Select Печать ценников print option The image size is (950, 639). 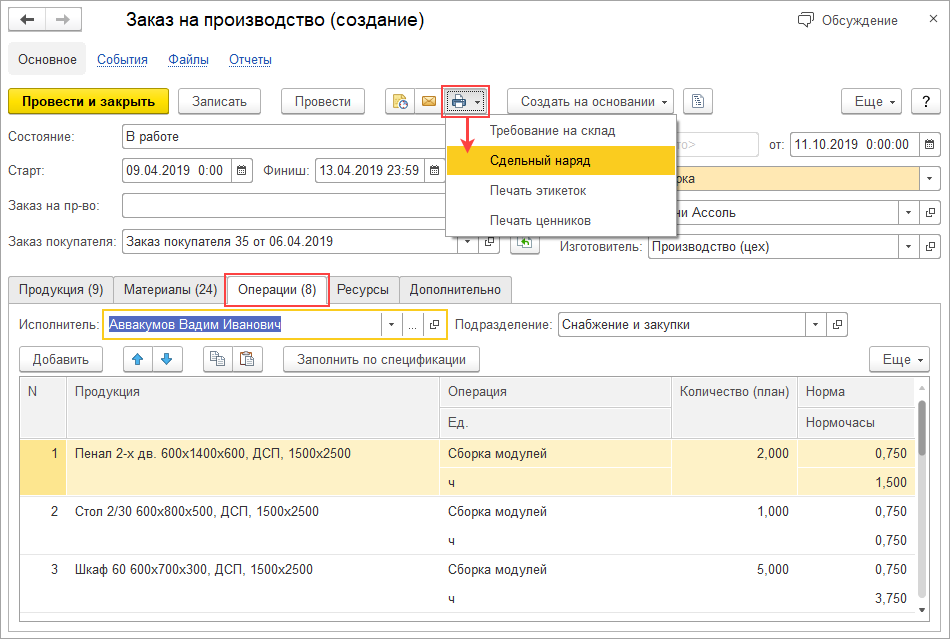tap(561, 220)
